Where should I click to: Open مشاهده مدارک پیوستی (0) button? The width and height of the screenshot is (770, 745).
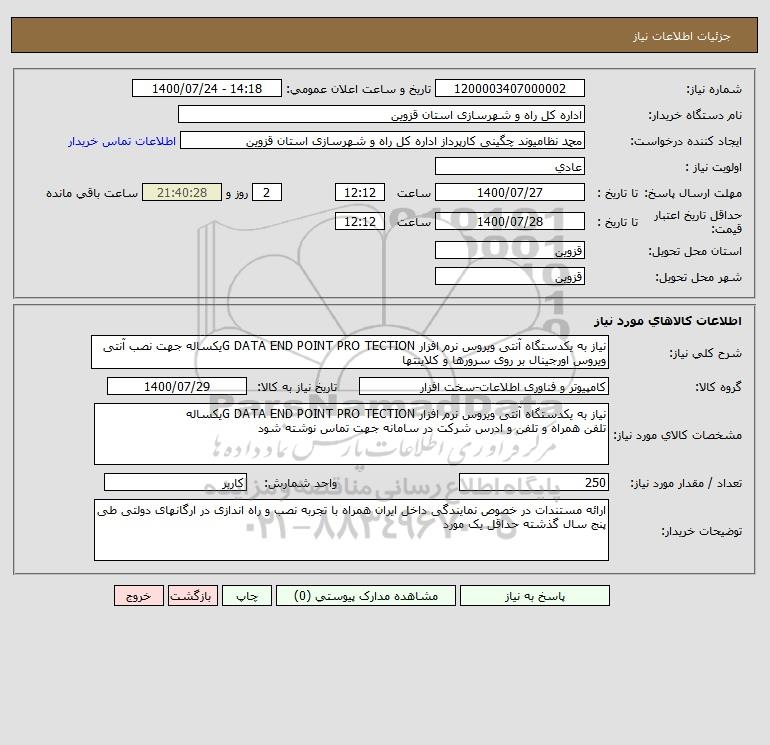pos(366,596)
